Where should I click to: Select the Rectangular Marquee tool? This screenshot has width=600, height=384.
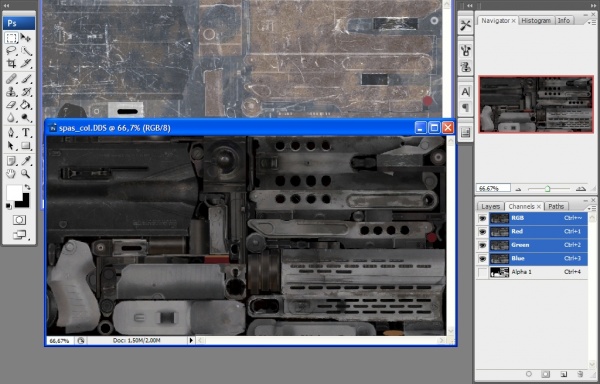point(11,37)
